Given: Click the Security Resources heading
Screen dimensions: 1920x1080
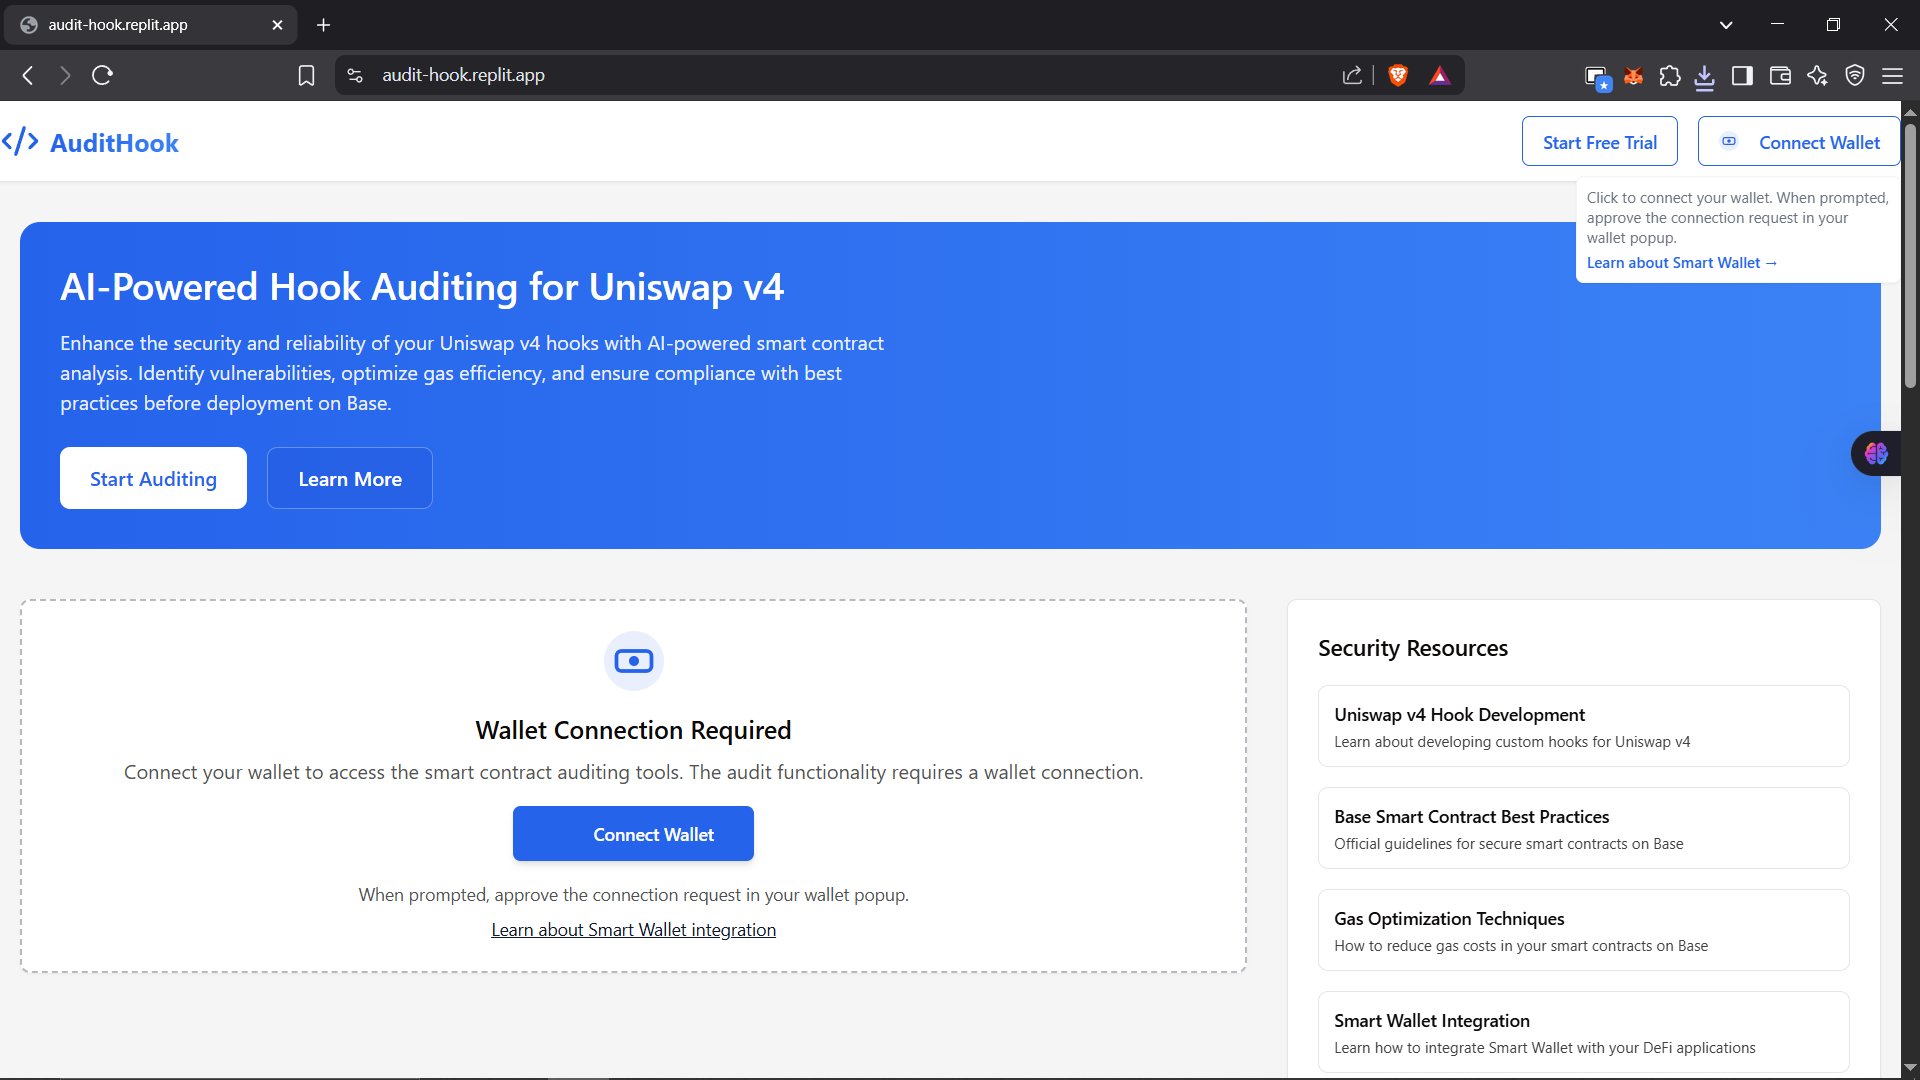Looking at the screenshot, I should [x=1412, y=648].
